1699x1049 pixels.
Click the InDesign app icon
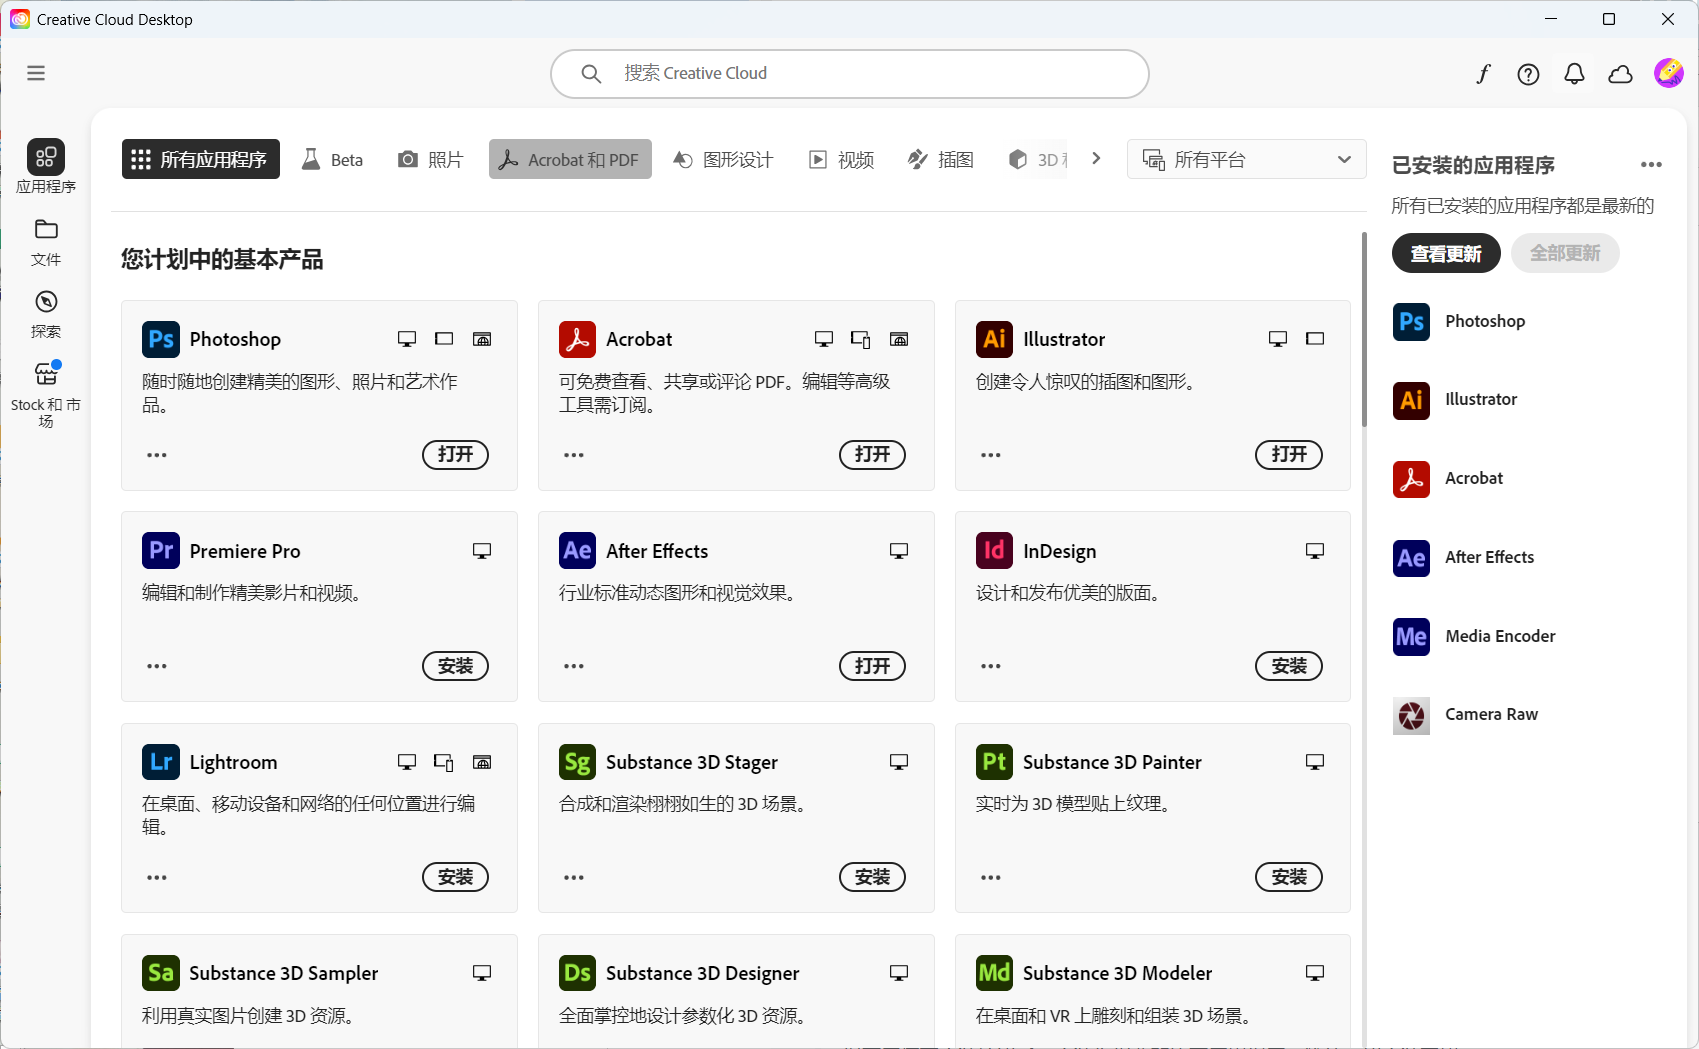click(995, 550)
